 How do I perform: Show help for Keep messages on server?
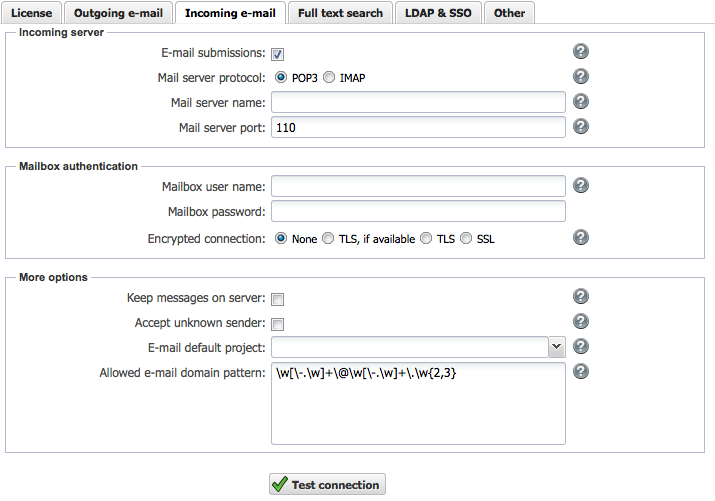pos(581,296)
